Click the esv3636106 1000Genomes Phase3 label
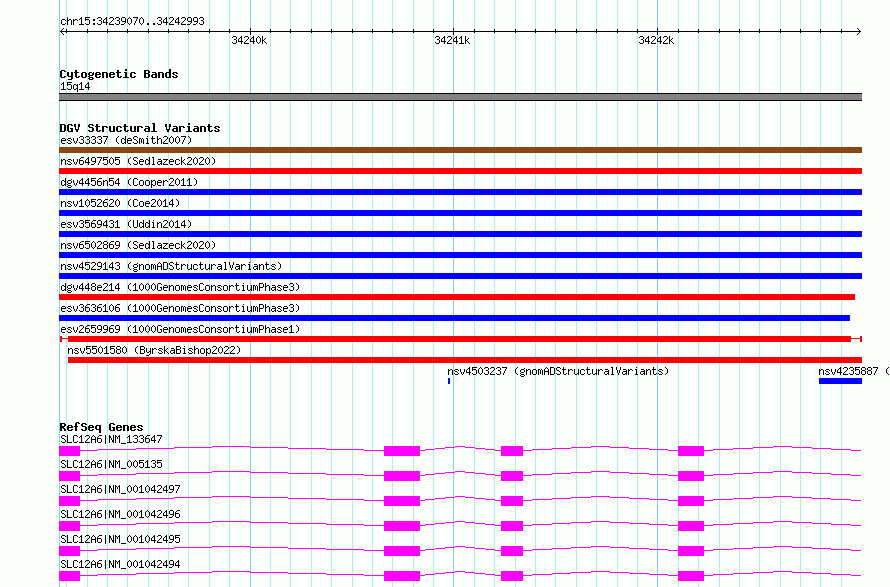The width and height of the screenshot is (890, 587). coord(180,308)
